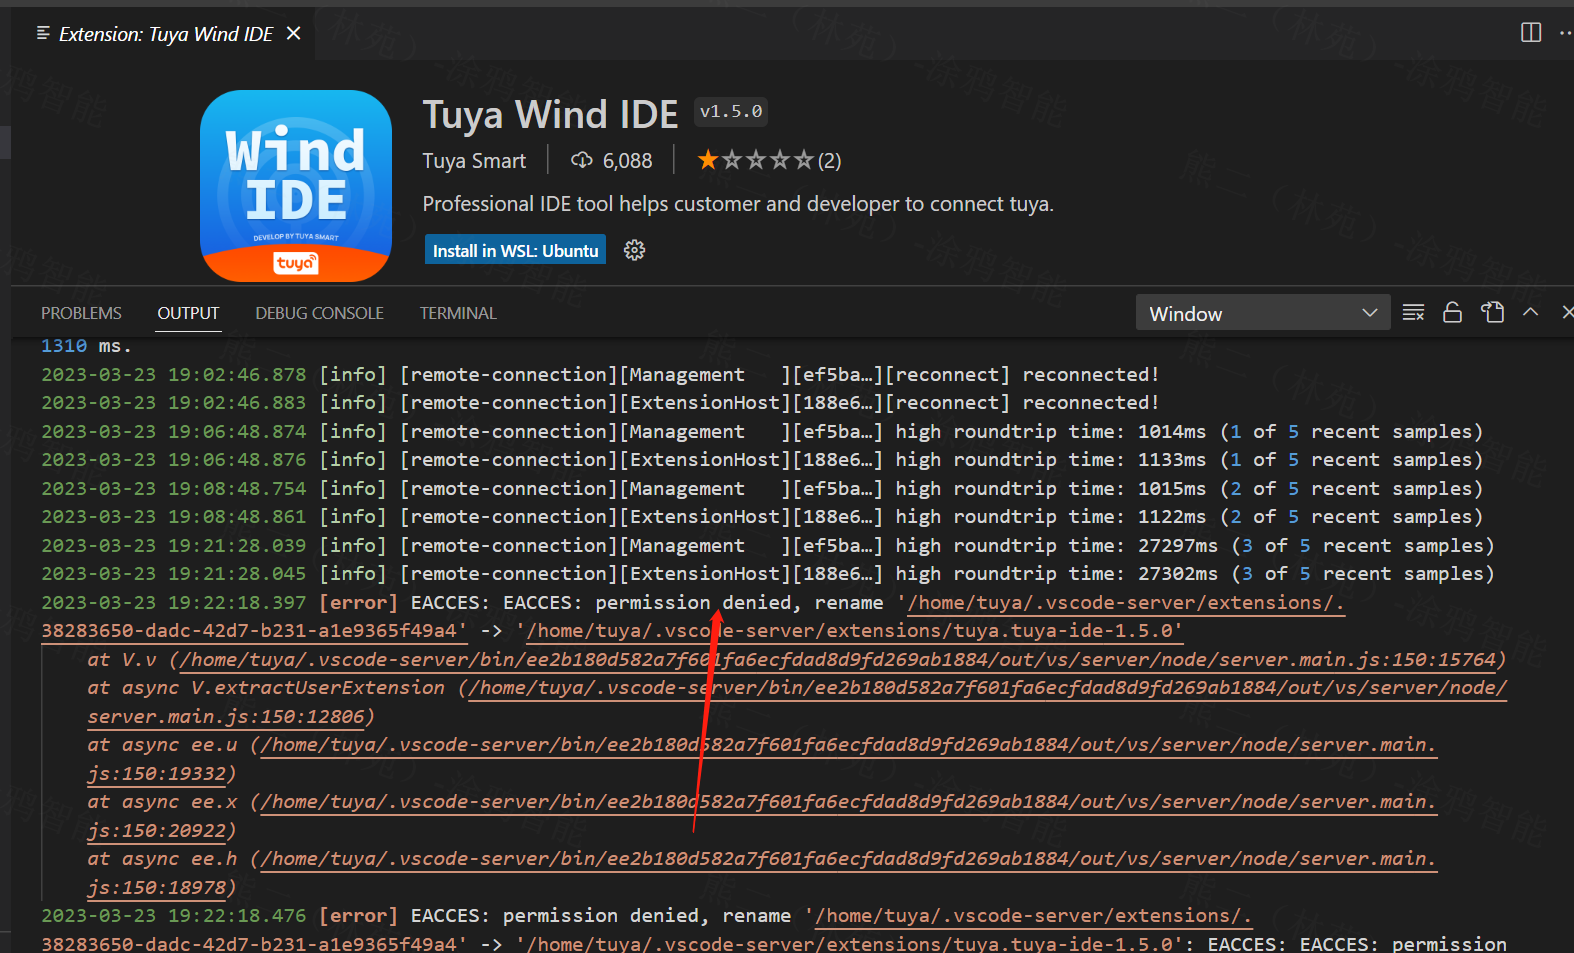The height and width of the screenshot is (953, 1574).
Task: Open the extension Manage gear menu
Action: point(634,250)
